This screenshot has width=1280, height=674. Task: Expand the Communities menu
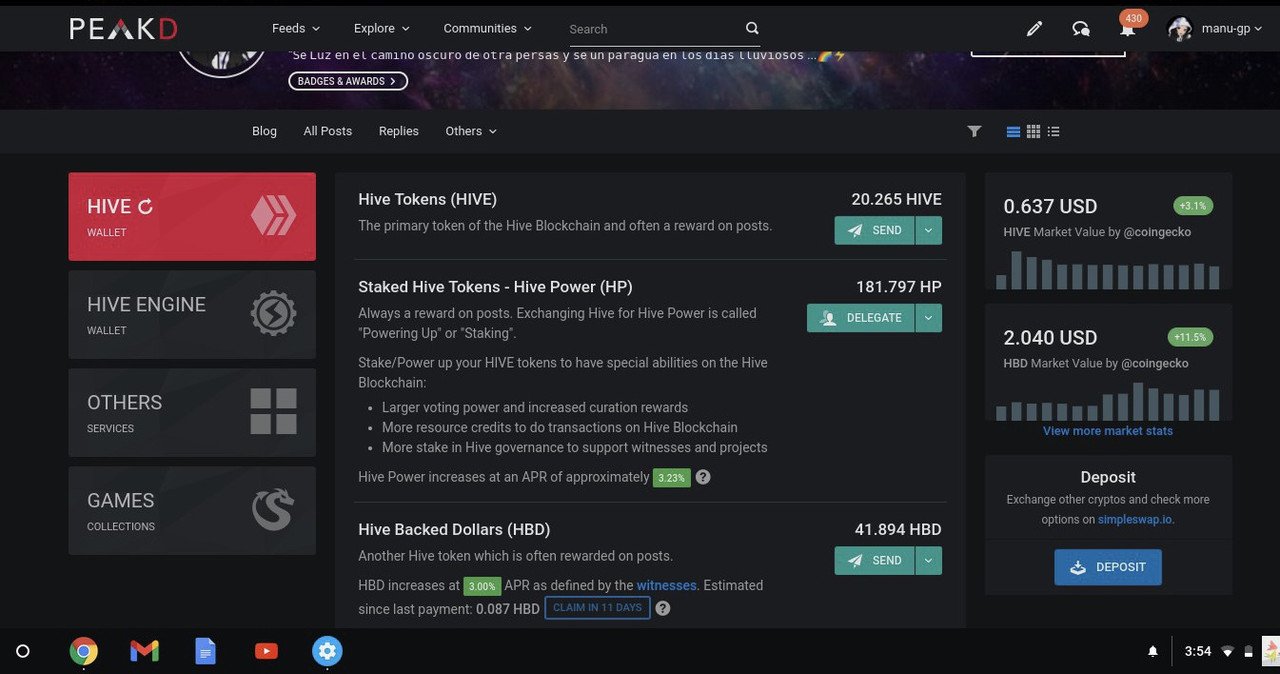488,28
